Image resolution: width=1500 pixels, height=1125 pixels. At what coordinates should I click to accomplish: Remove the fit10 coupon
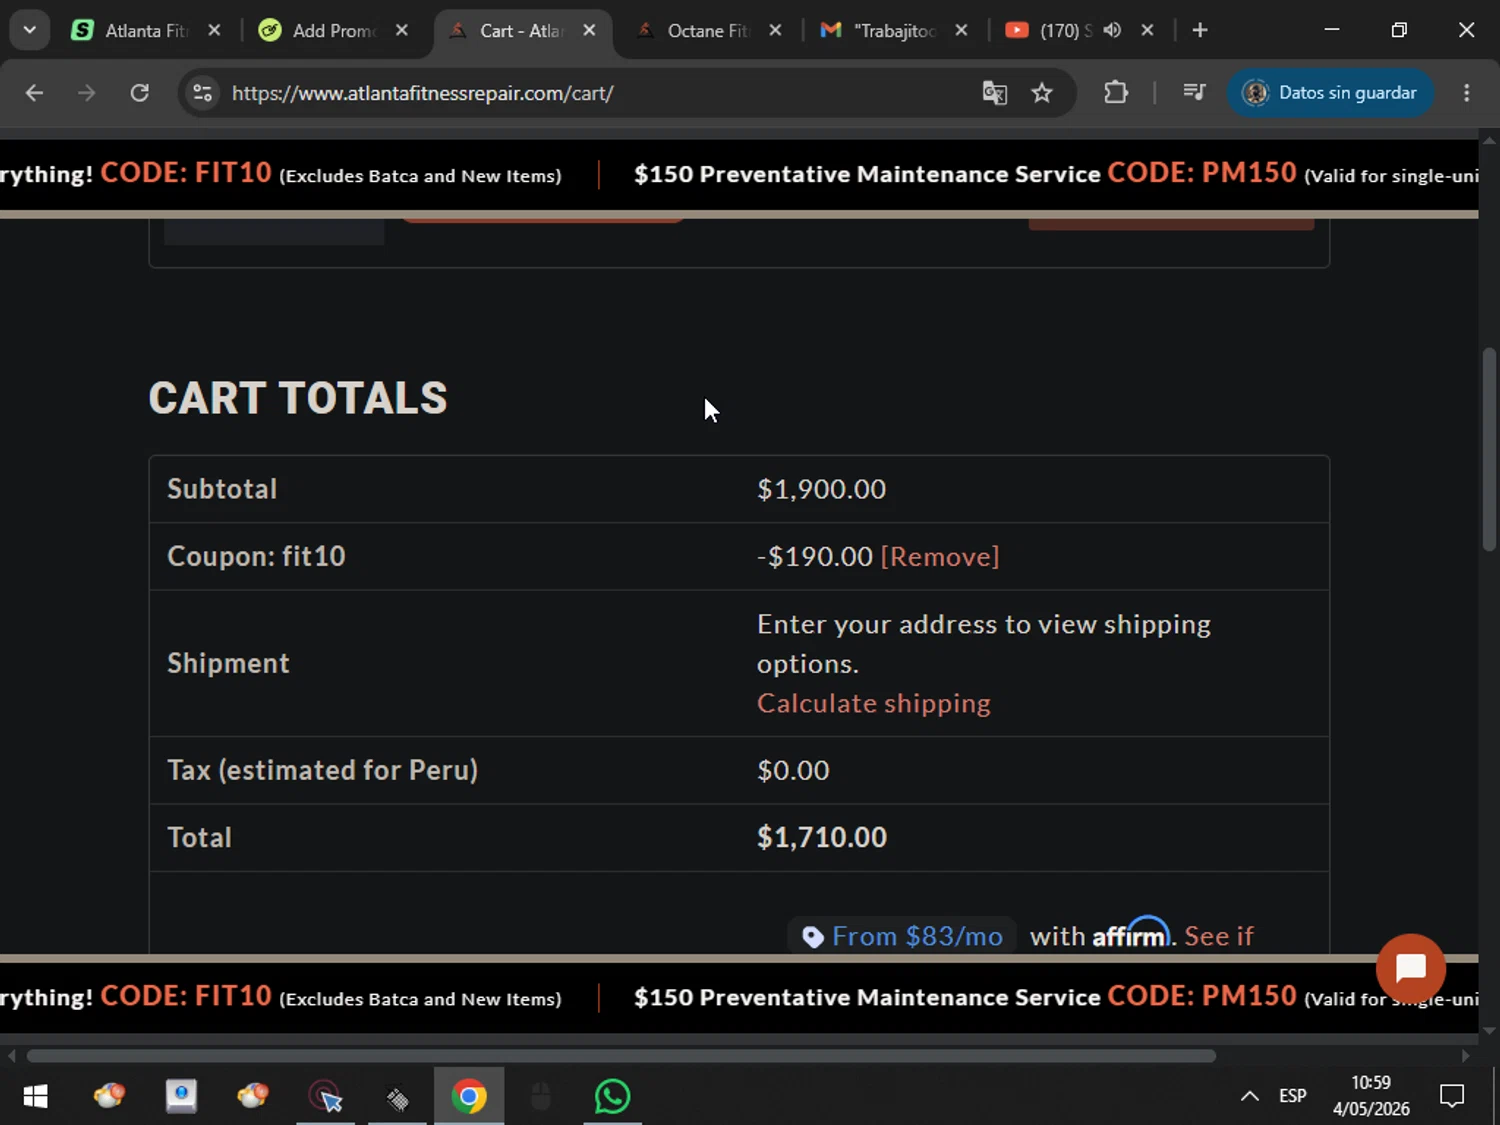click(940, 556)
